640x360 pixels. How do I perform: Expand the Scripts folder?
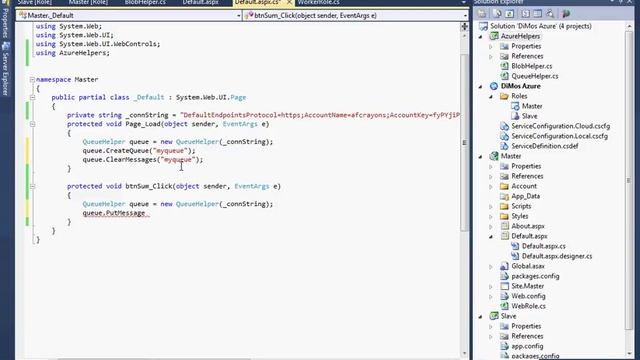pyautogui.click(x=491, y=207)
